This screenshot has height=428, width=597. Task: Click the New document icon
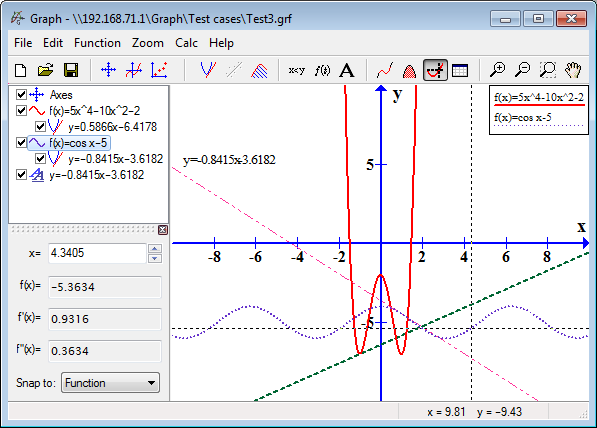[21, 70]
